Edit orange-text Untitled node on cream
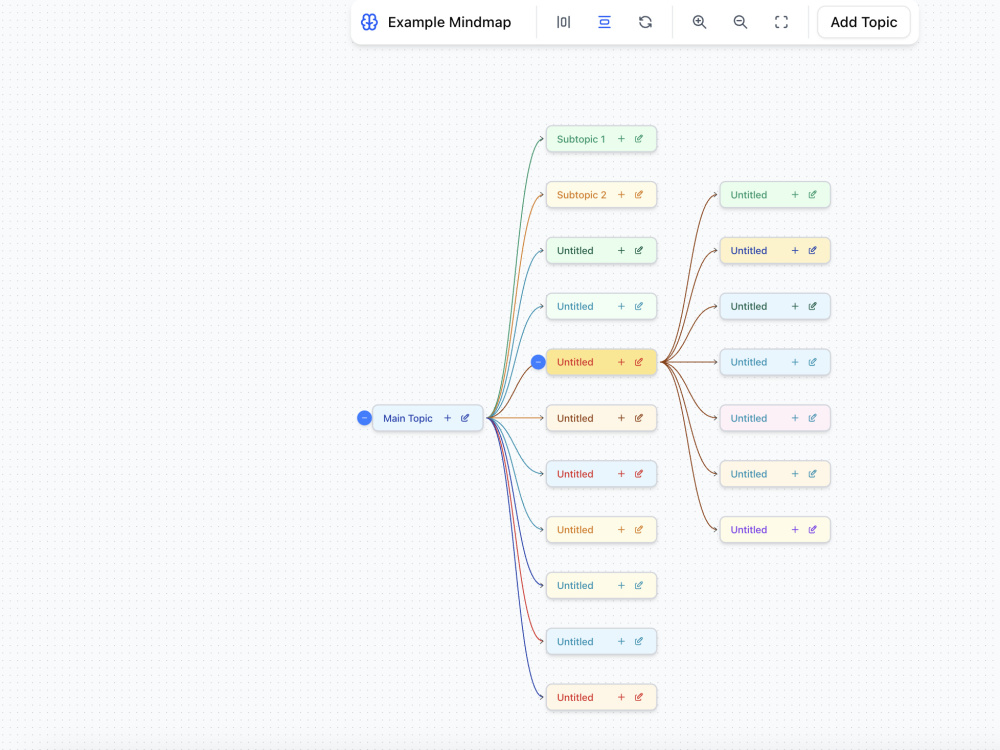Viewport: 1000px width, 750px height. point(638,529)
